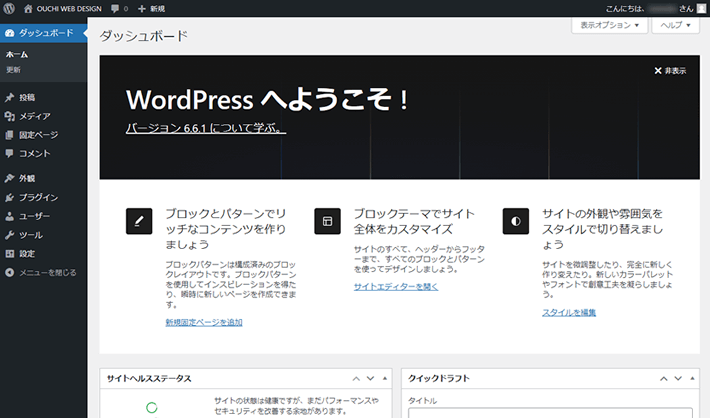Open the 設定 menu label
The width and height of the screenshot is (710, 418).
[27, 254]
